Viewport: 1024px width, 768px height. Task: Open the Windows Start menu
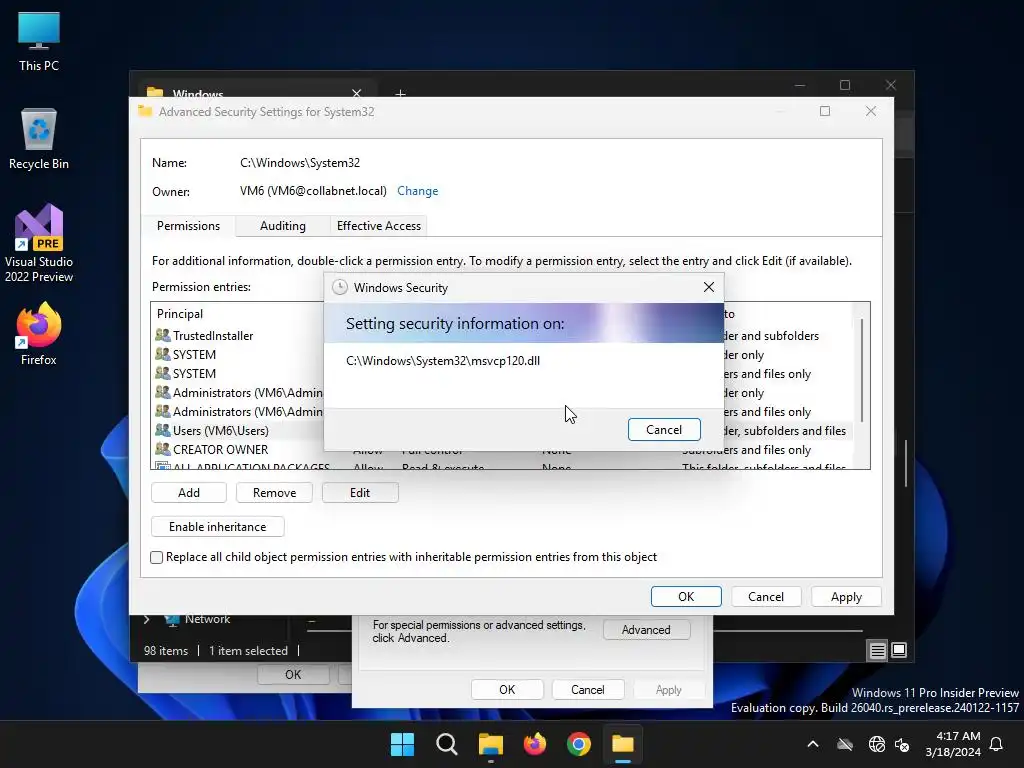pyautogui.click(x=402, y=744)
